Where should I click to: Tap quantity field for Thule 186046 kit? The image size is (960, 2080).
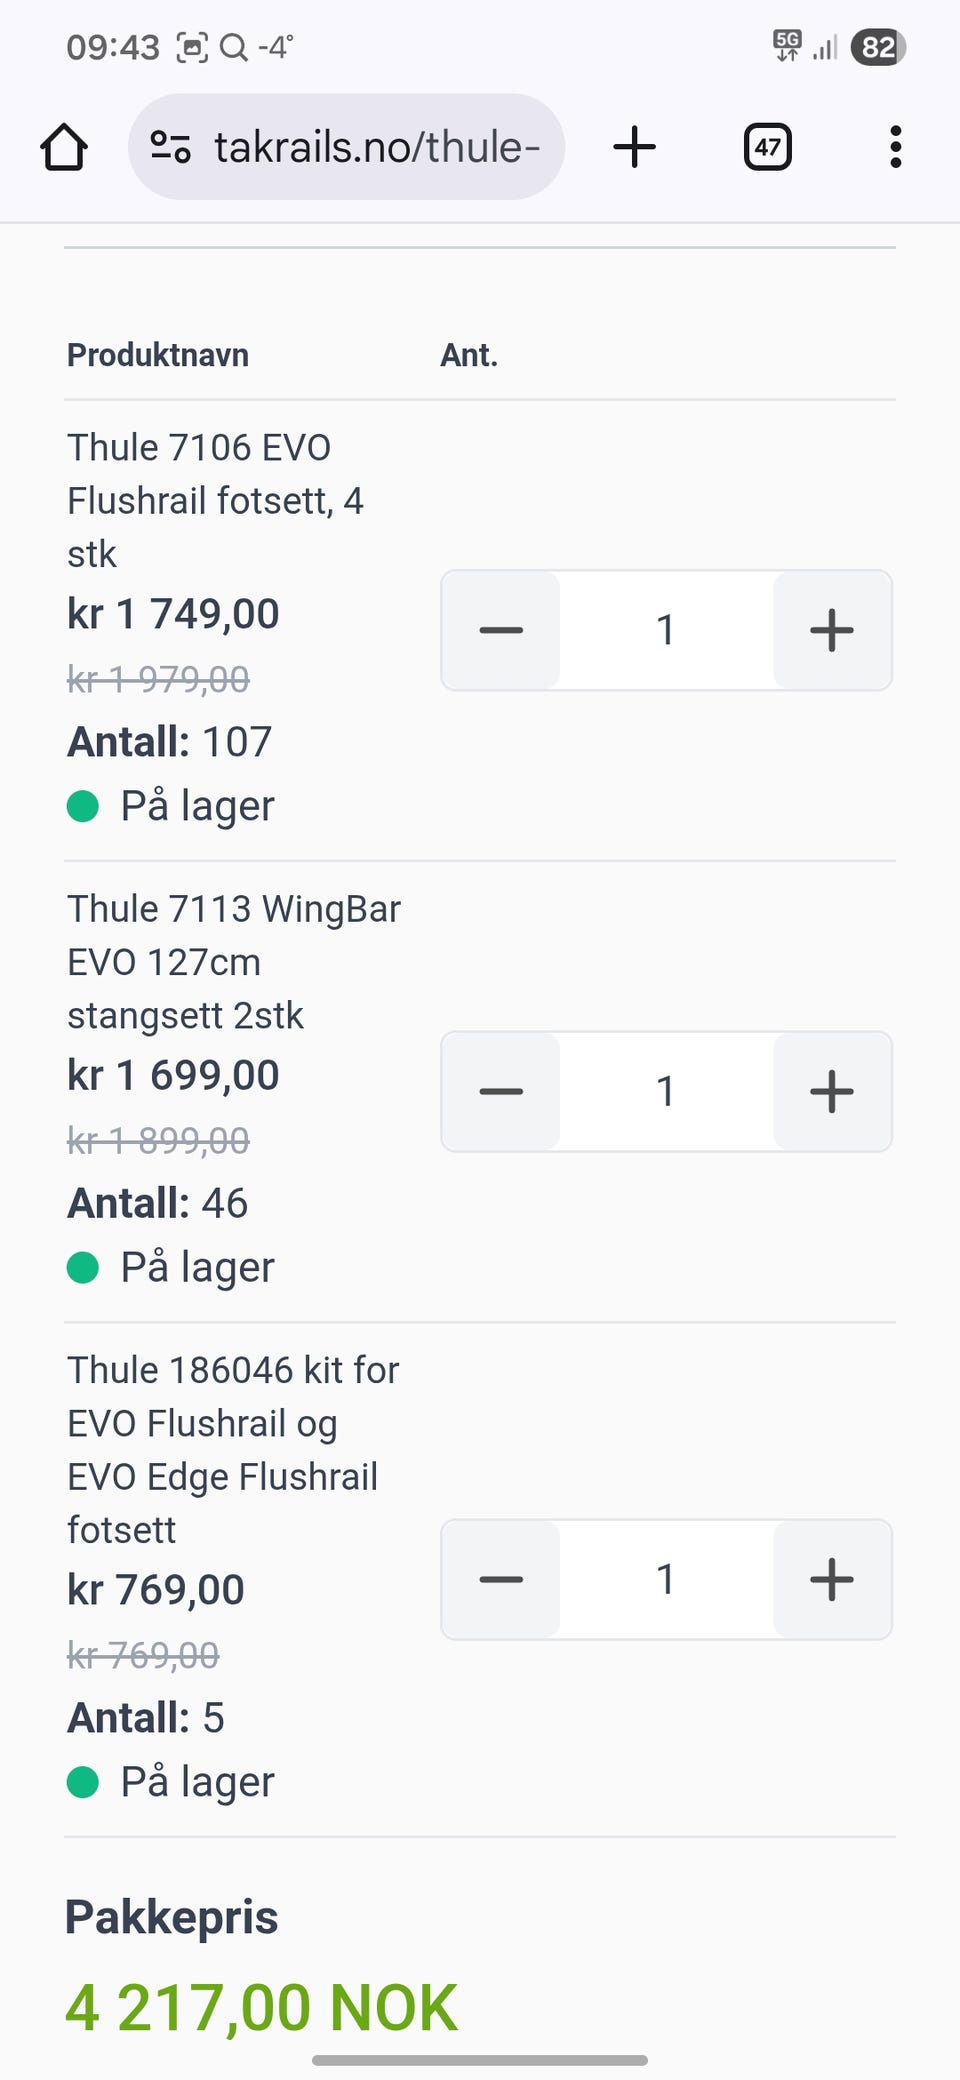click(666, 1579)
